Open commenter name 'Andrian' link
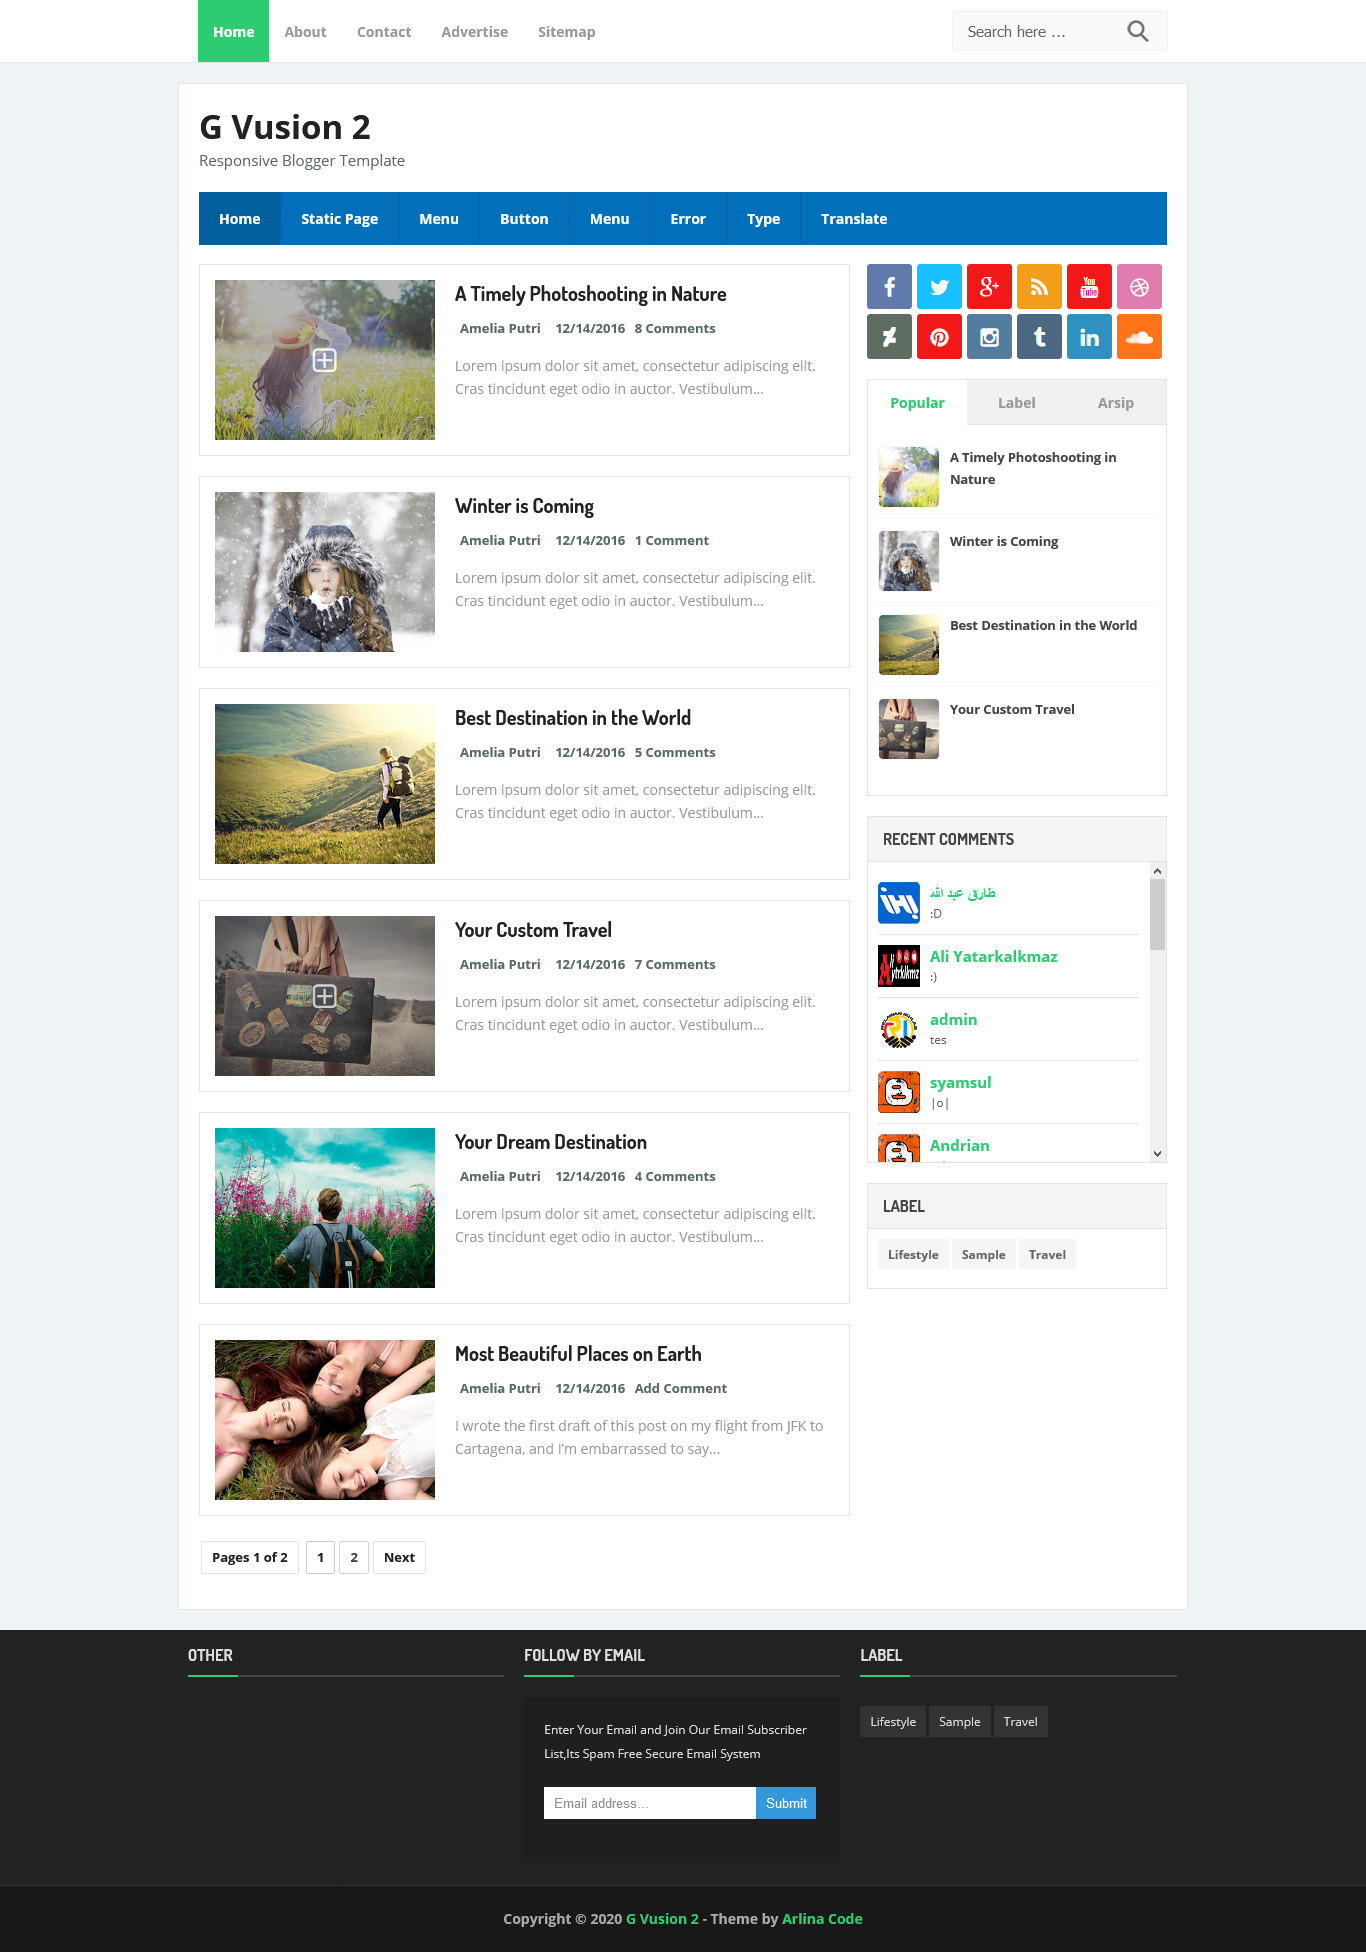1366x1952 pixels. pos(959,1145)
